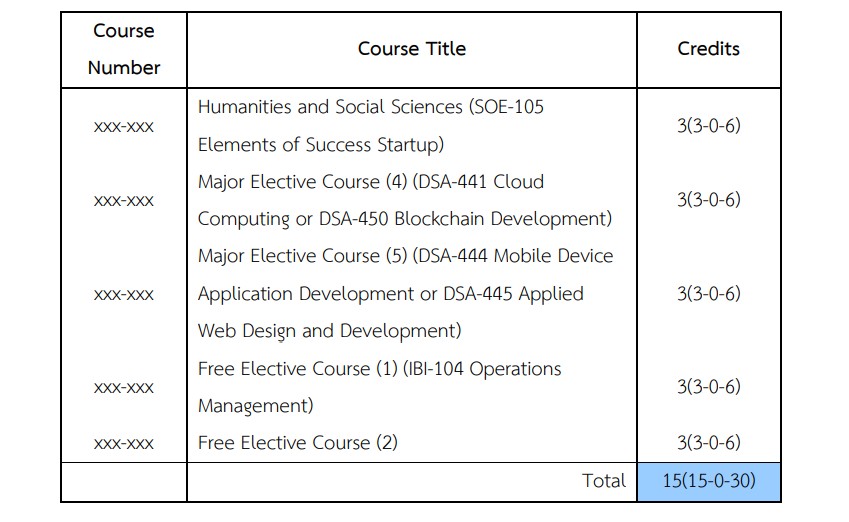The image size is (849, 522).
Task: Click the credits value for Major Elective (5)
Action: click(708, 293)
